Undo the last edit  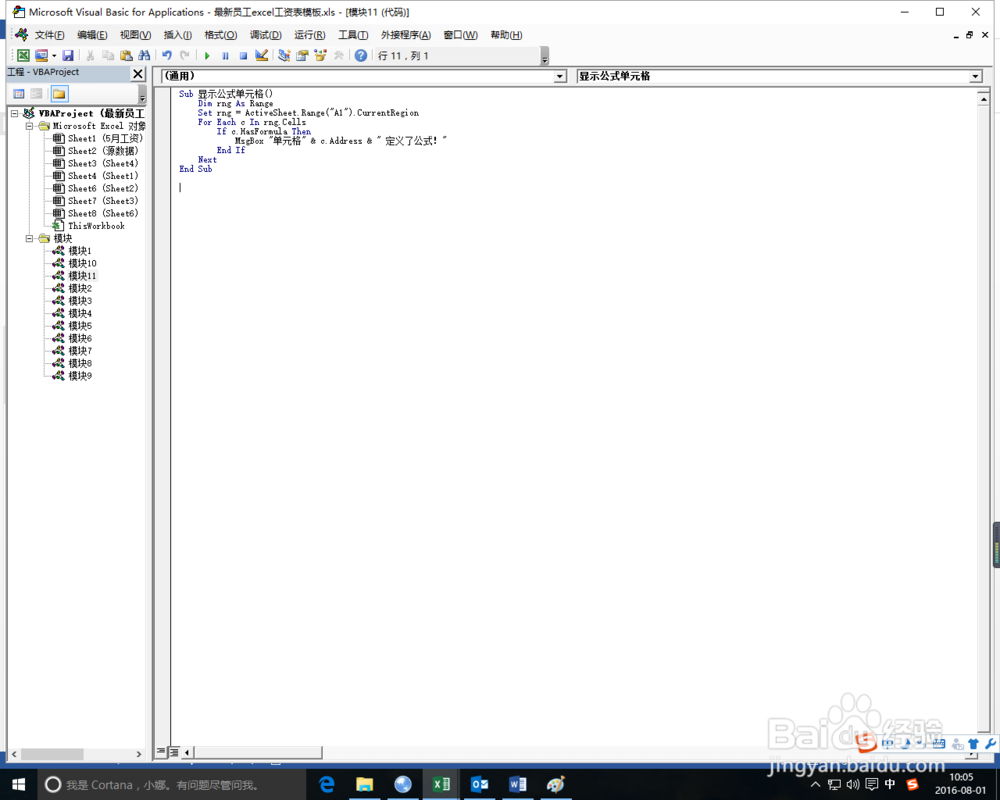[x=166, y=56]
